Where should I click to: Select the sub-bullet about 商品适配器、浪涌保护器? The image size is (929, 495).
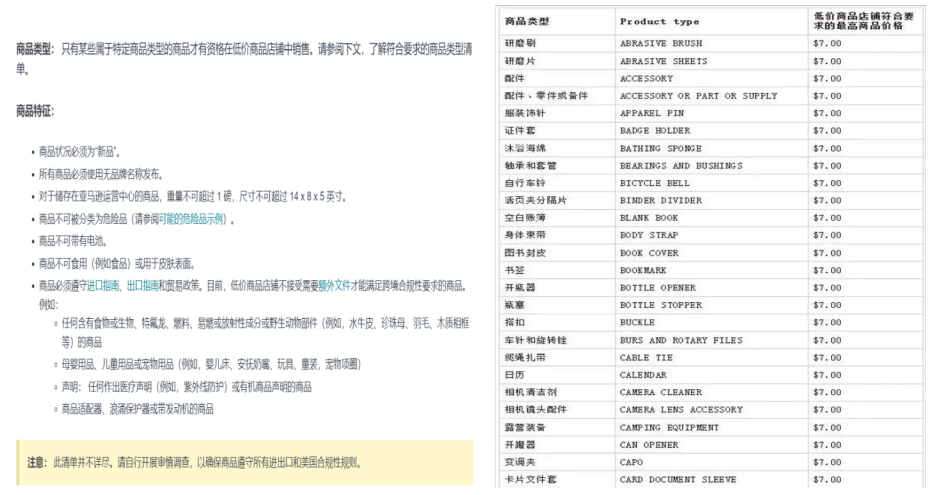[137, 409]
